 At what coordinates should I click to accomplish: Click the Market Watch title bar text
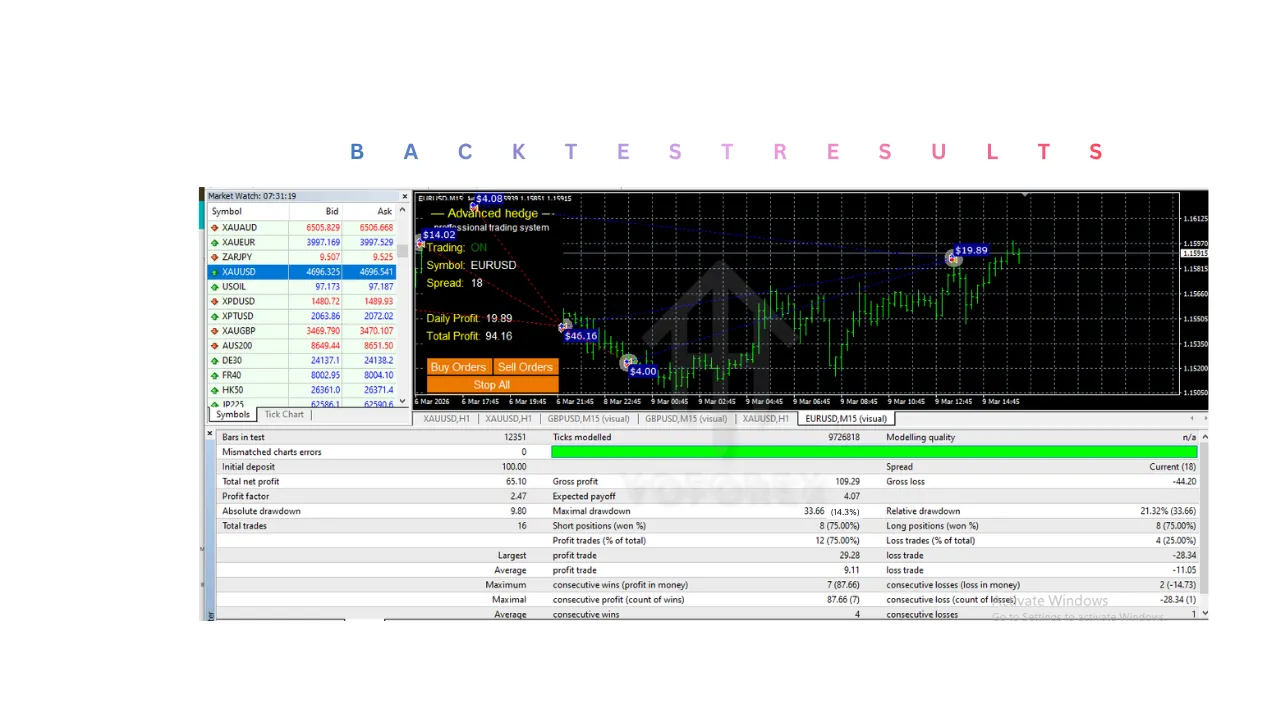(252, 196)
